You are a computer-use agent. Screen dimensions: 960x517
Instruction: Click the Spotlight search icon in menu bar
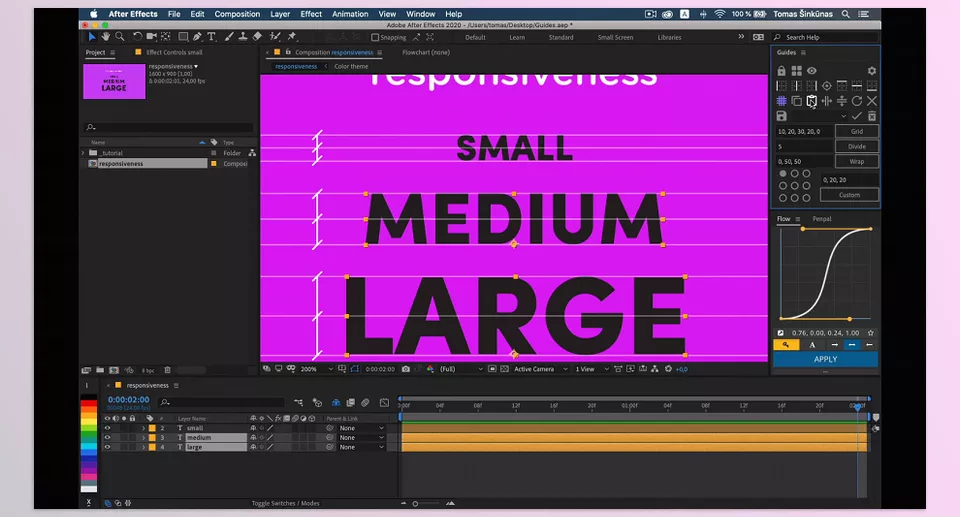click(x=846, y=14)
